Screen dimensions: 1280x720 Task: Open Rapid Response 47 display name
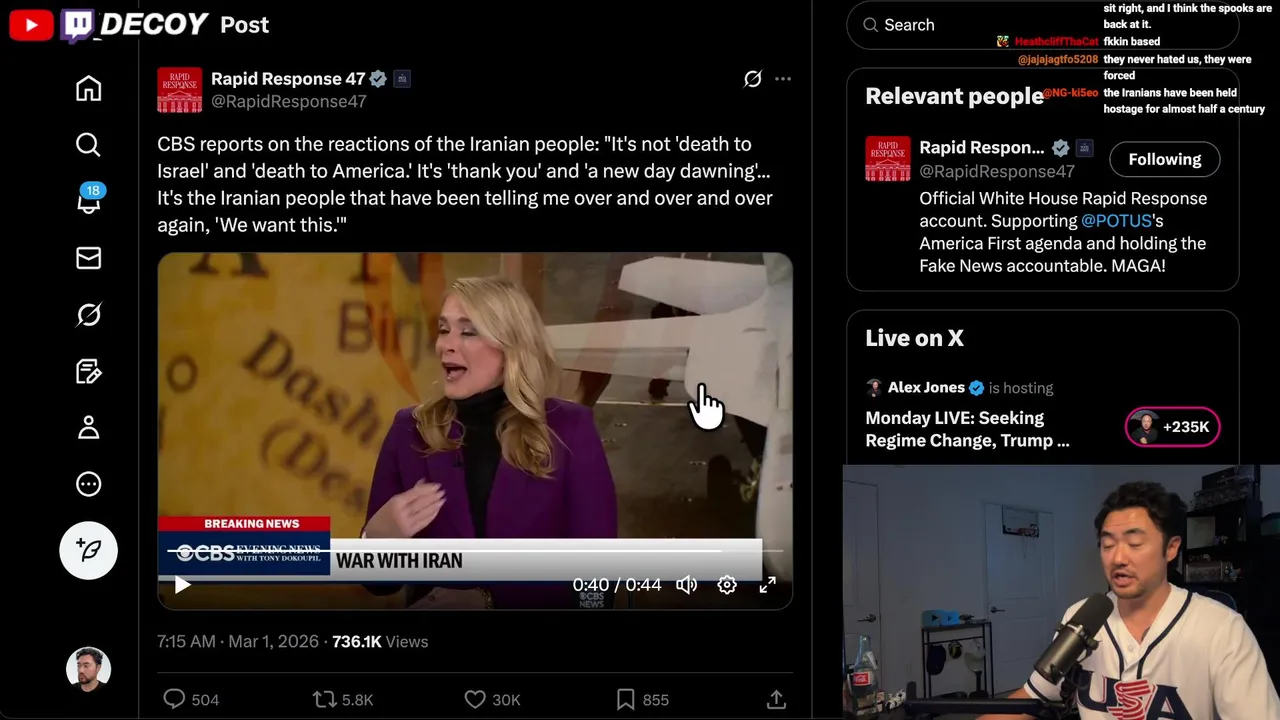point(288,78)
